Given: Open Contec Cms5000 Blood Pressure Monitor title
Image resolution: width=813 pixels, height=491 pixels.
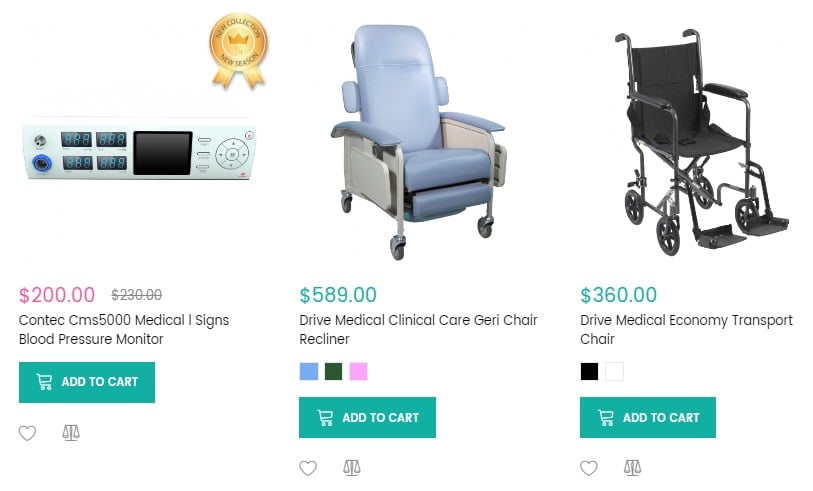Looking at the screenshot, I should (x=124, y=330).
